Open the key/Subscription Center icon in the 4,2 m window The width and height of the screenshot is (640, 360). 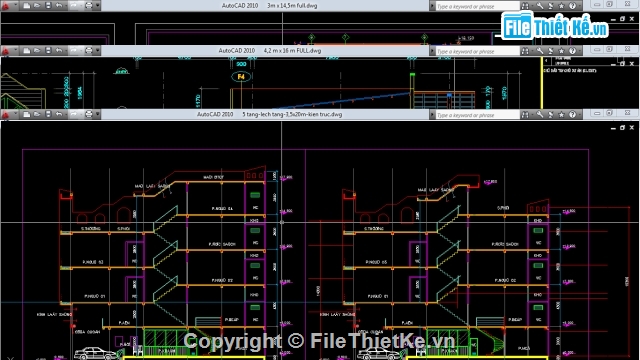point(540,51)
